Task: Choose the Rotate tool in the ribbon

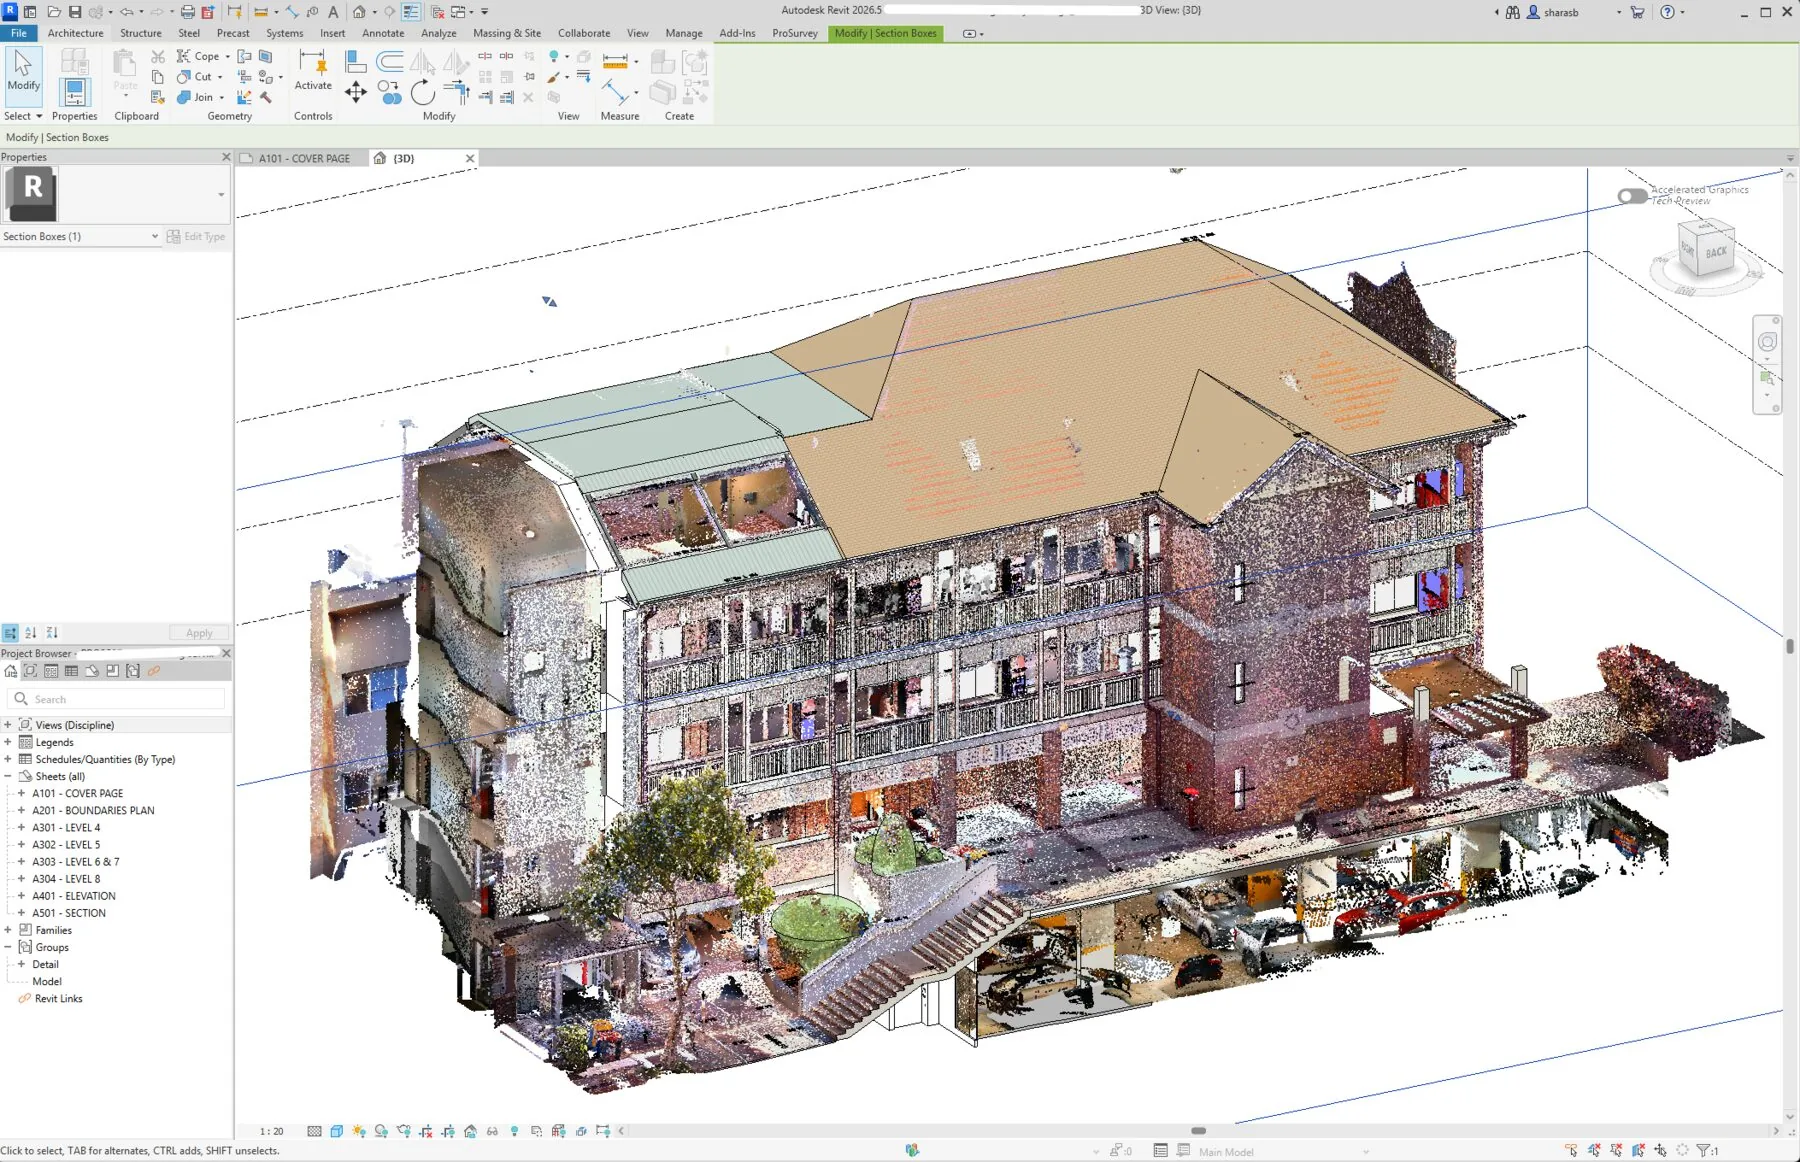Action: click(x=423, y=93)
